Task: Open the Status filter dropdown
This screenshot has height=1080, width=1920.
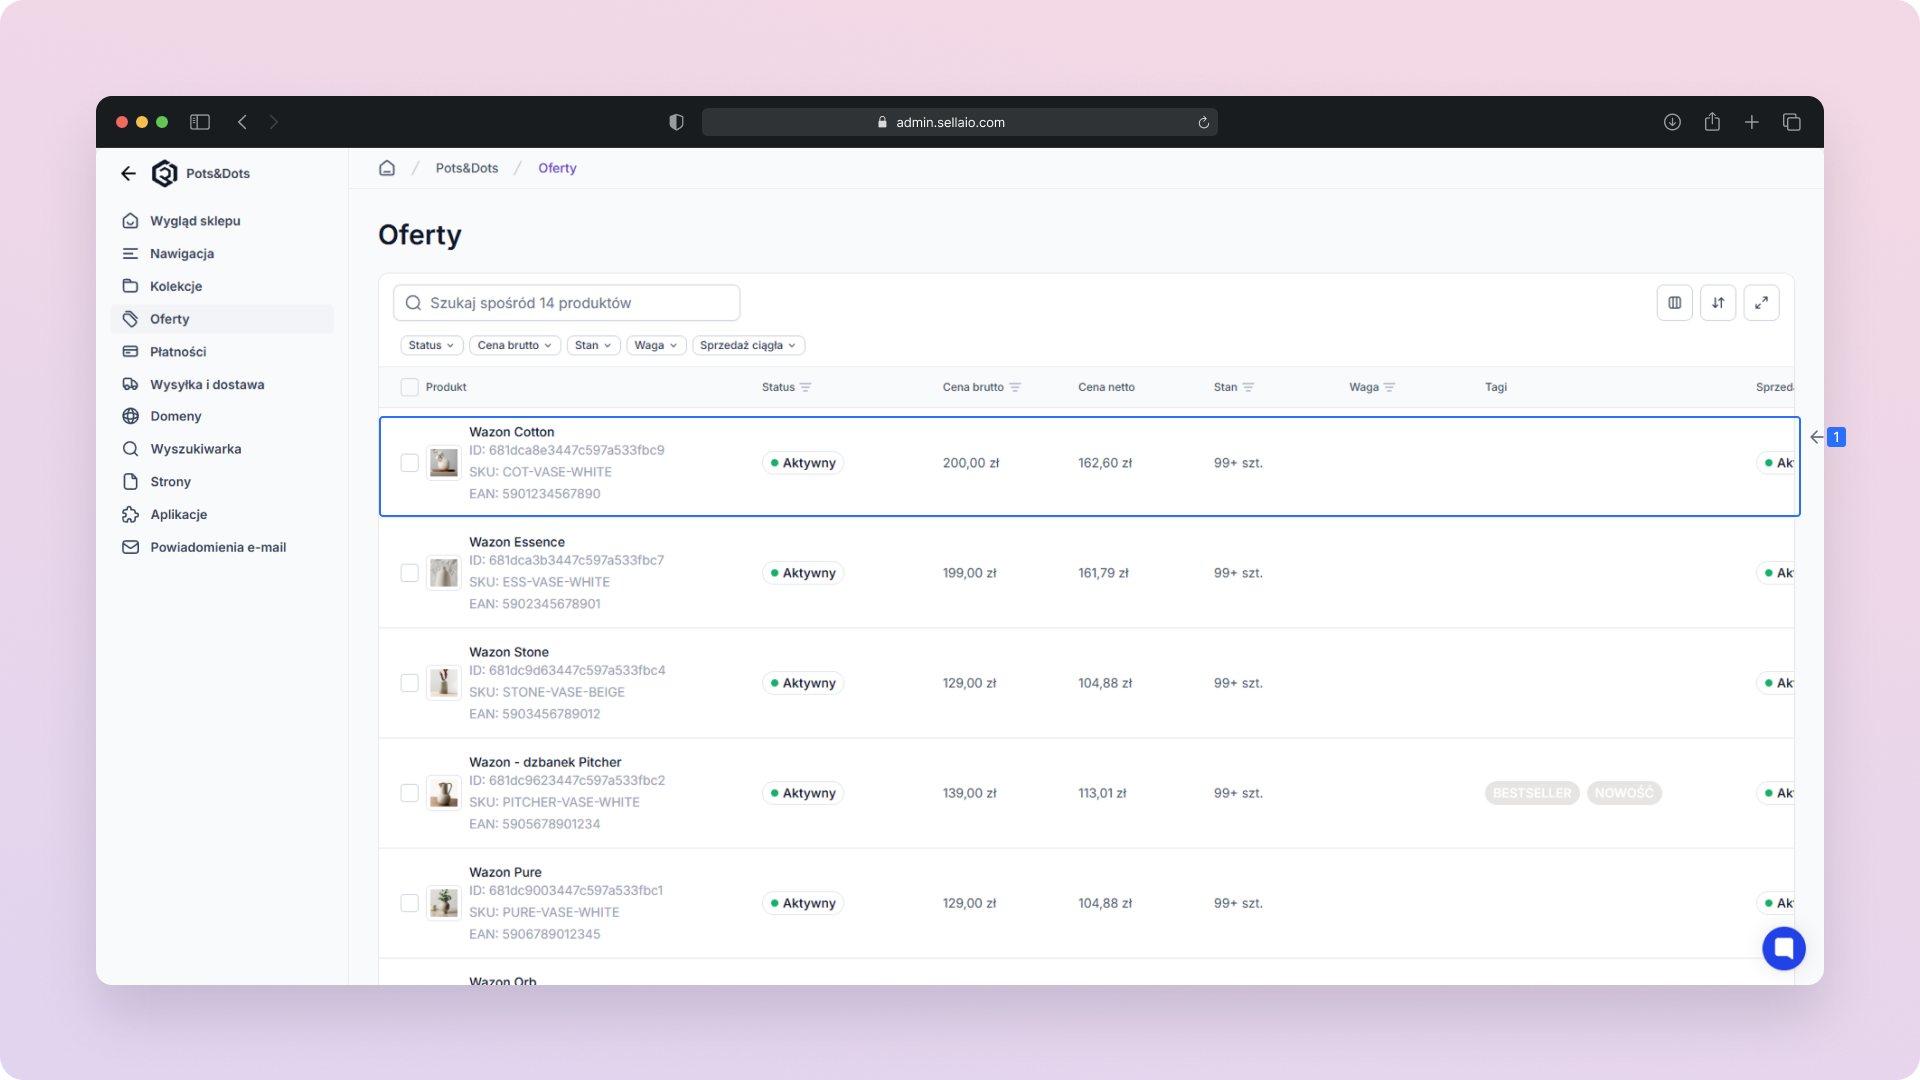Action: [431, 345]
